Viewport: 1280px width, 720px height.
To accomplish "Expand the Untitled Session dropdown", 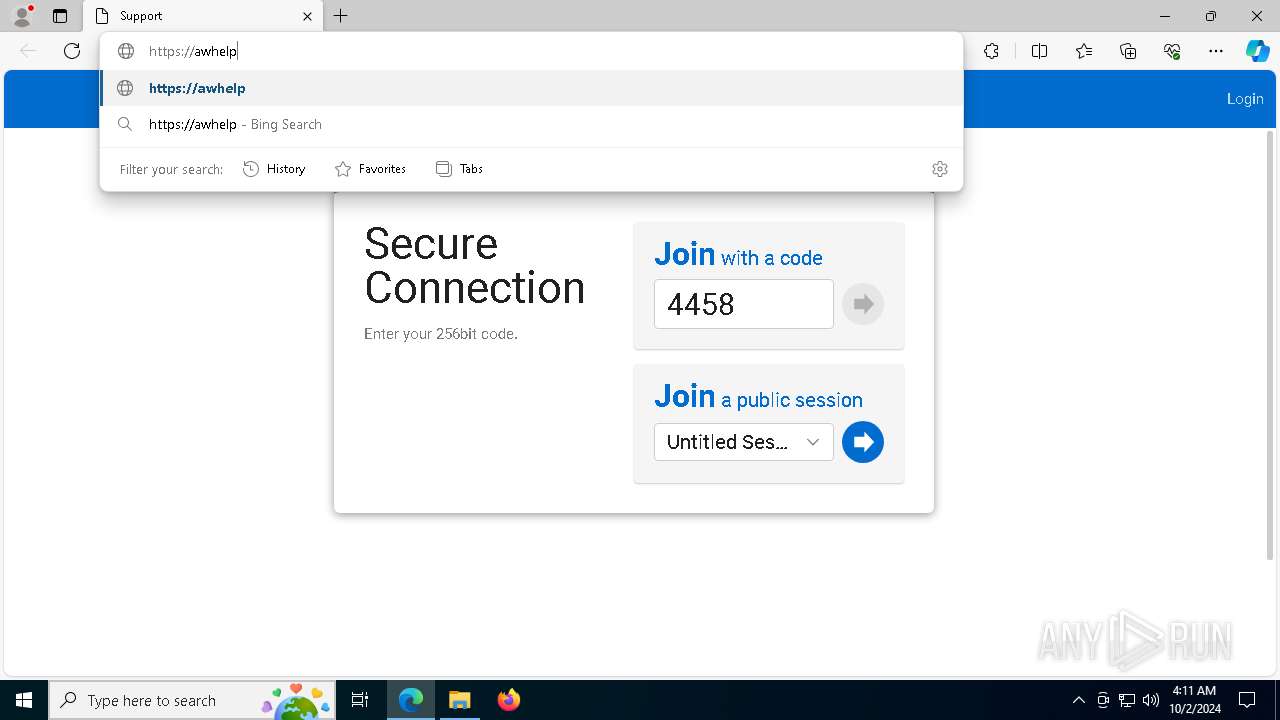I will 743,442.
